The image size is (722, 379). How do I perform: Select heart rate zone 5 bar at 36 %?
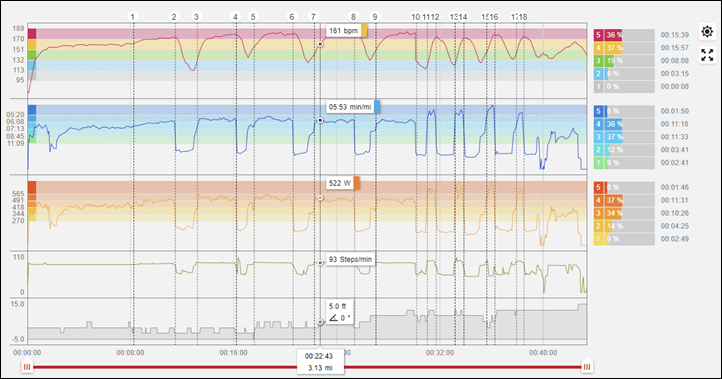pyautogui.click(x=624, y=35)
